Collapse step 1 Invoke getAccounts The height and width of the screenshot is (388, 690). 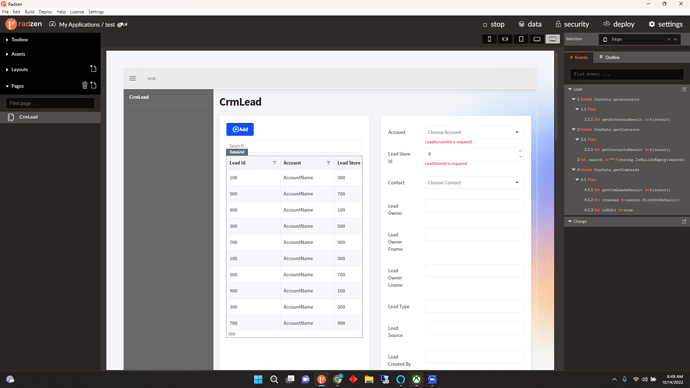click(x=573, y=99)
